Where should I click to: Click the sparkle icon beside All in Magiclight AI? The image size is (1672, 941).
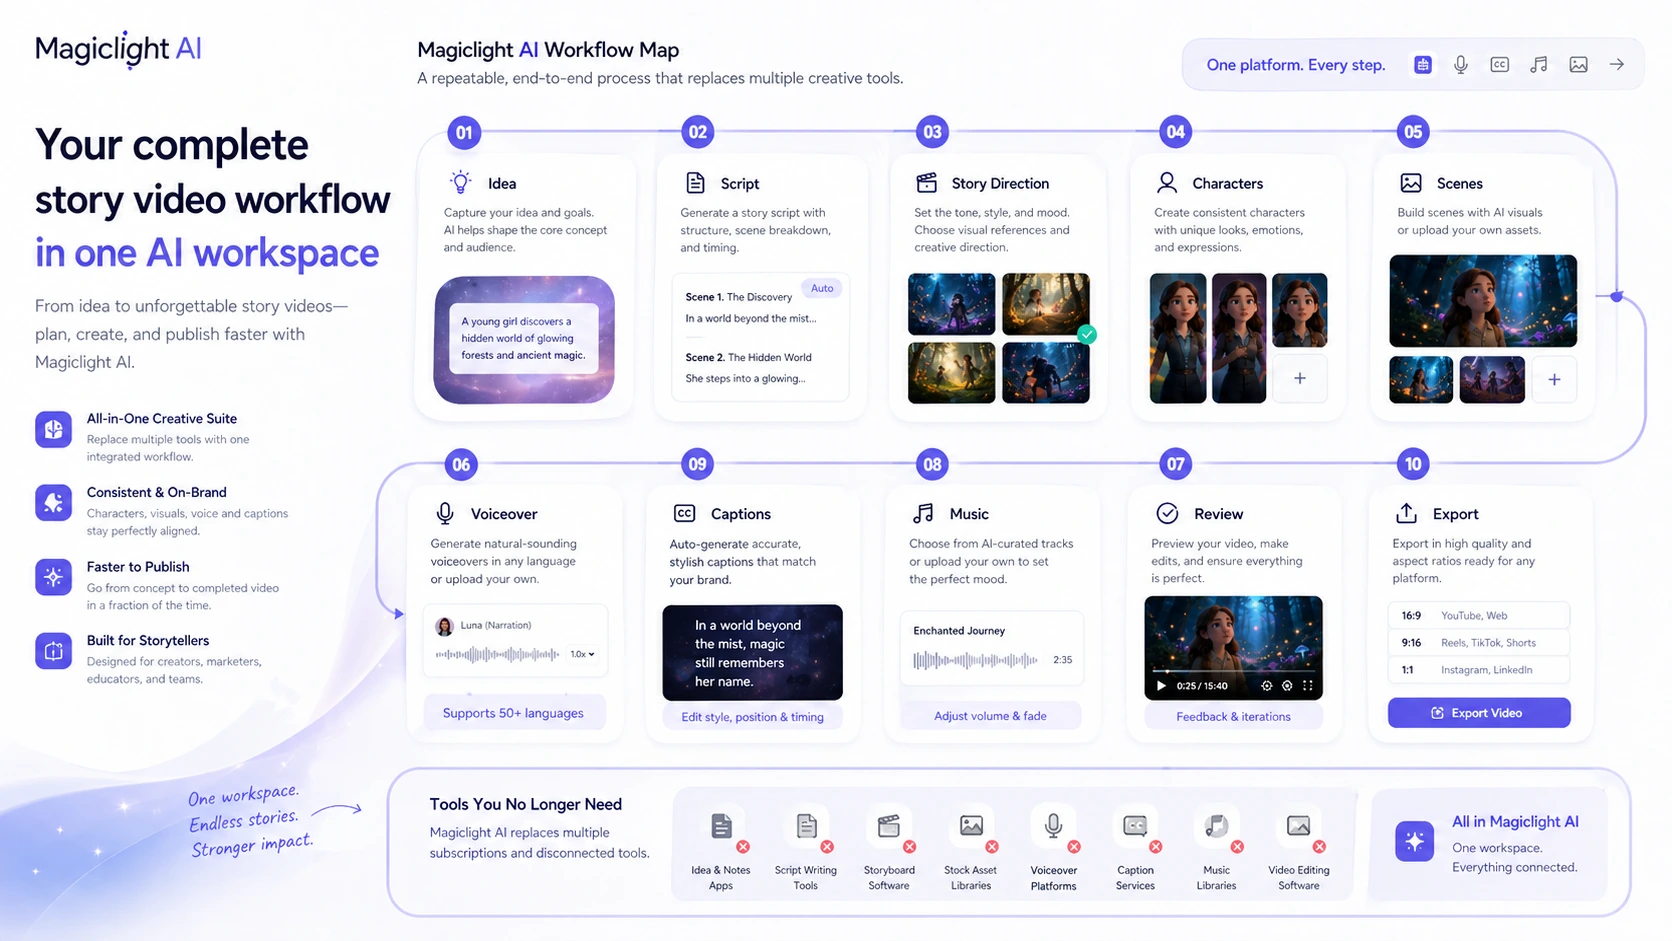coord(1414,842)
